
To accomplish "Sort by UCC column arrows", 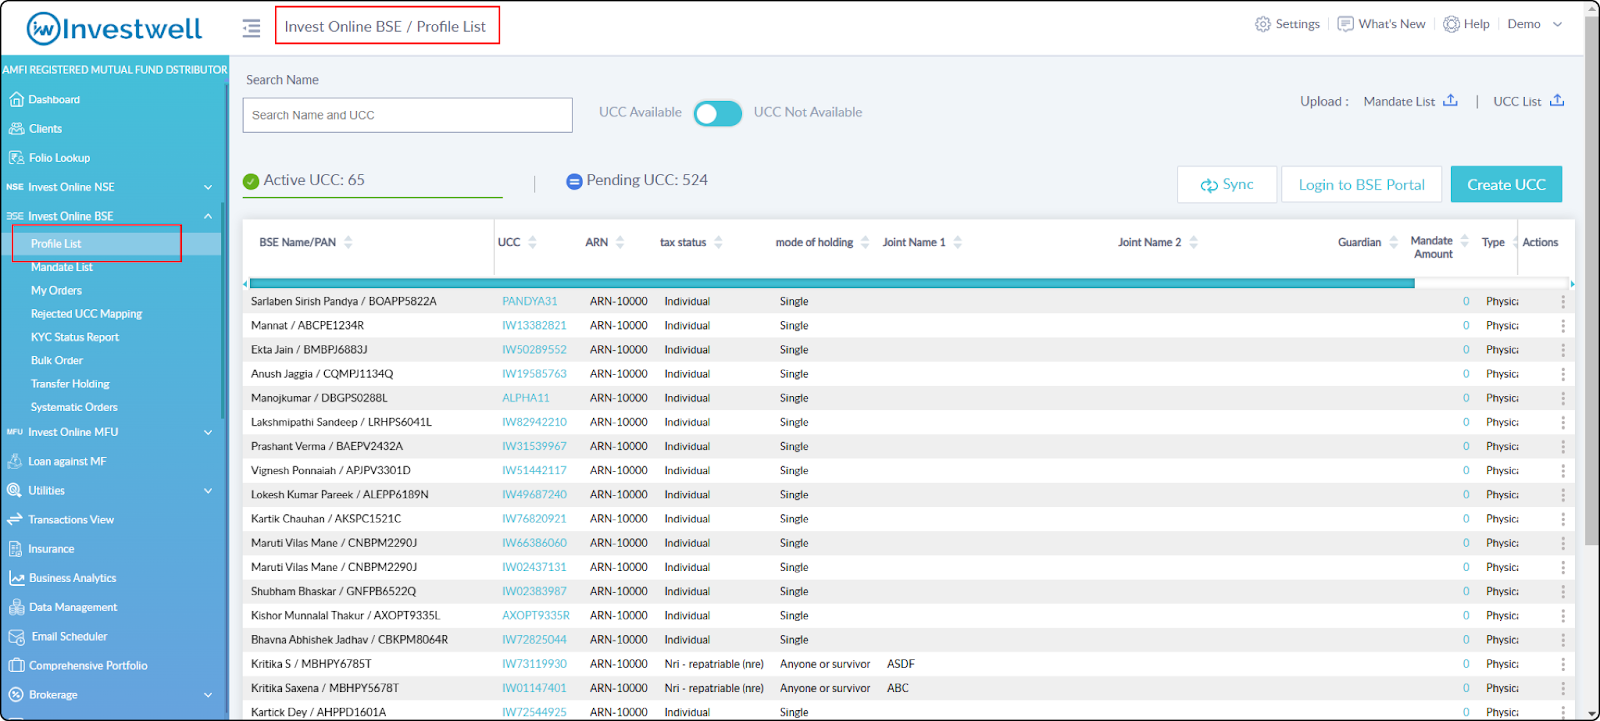I will [532, 242].
